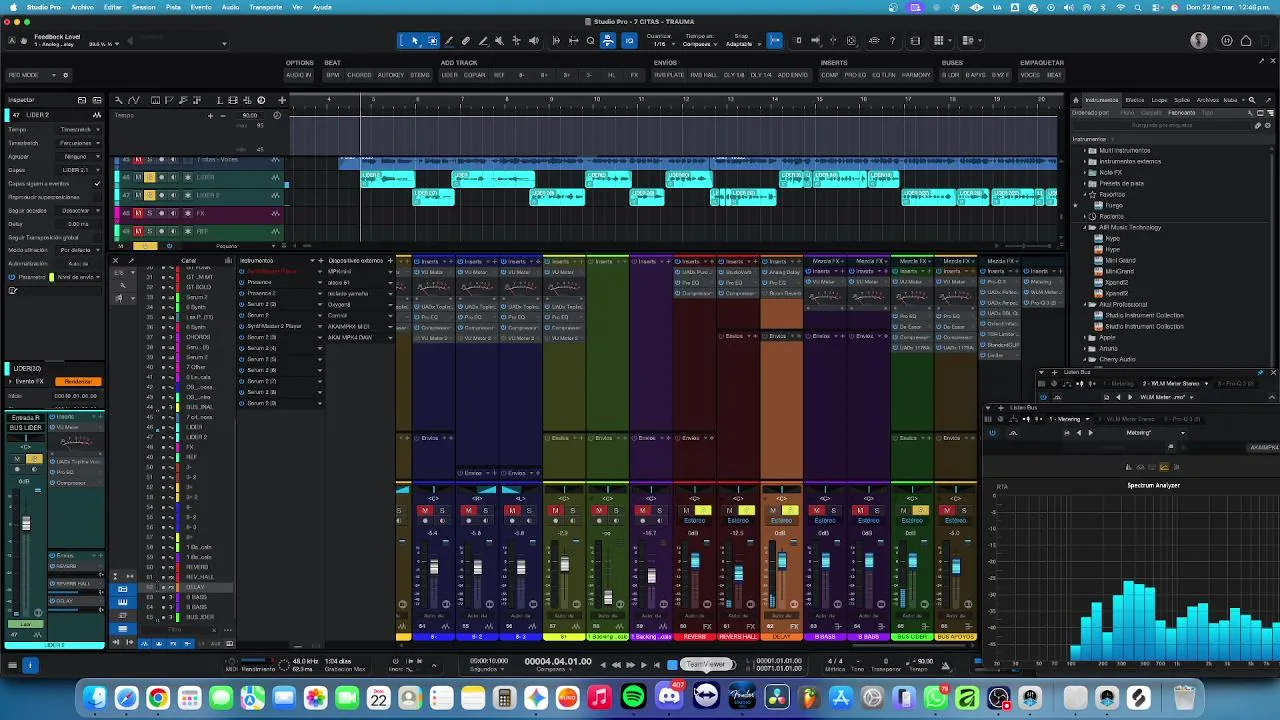Viewport: 1280px width, 720px height.
Task: Switch to the Splice browser tab
Action: (x=1182, y=100)
